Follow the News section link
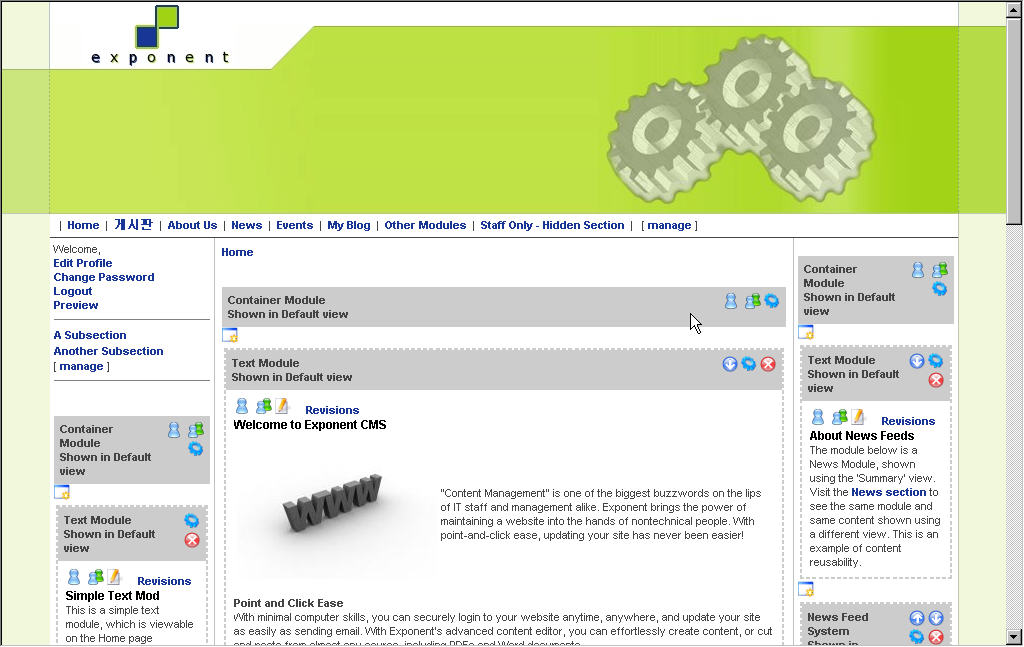1024x647 pixels. tap(889, 492)
